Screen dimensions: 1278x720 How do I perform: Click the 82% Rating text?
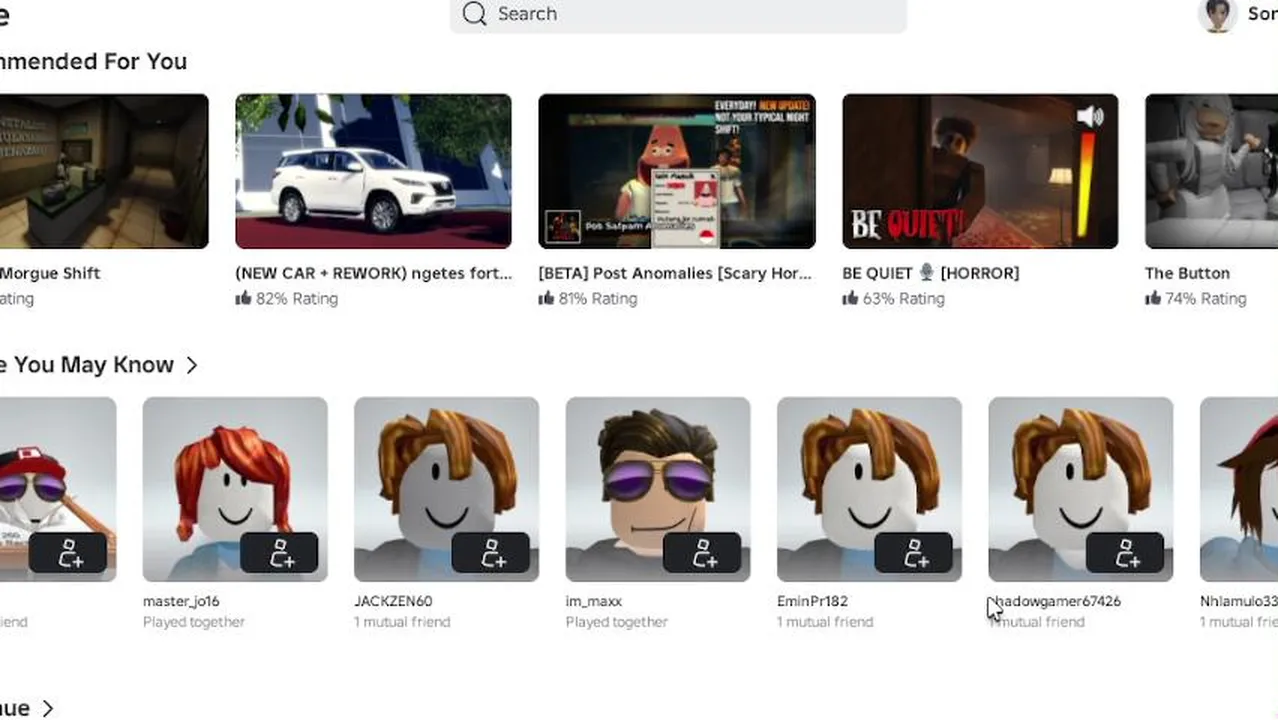pyautogui.click(x=297, y=298)
